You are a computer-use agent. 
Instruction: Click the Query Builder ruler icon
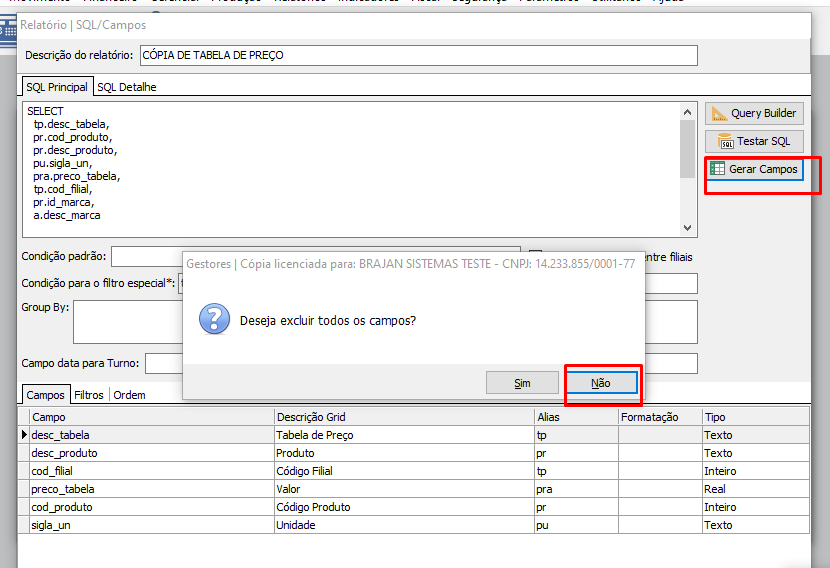(x=720, y=113)
